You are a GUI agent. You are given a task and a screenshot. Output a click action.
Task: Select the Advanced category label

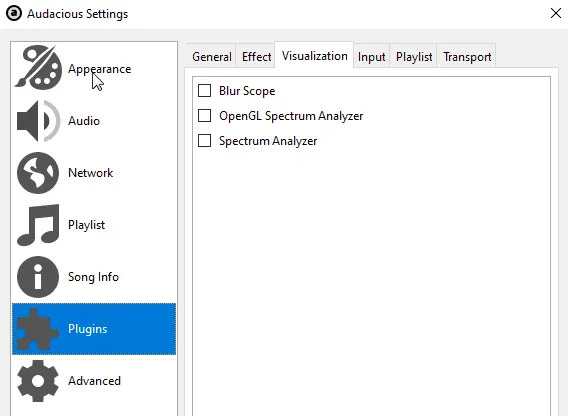(94, 381)
